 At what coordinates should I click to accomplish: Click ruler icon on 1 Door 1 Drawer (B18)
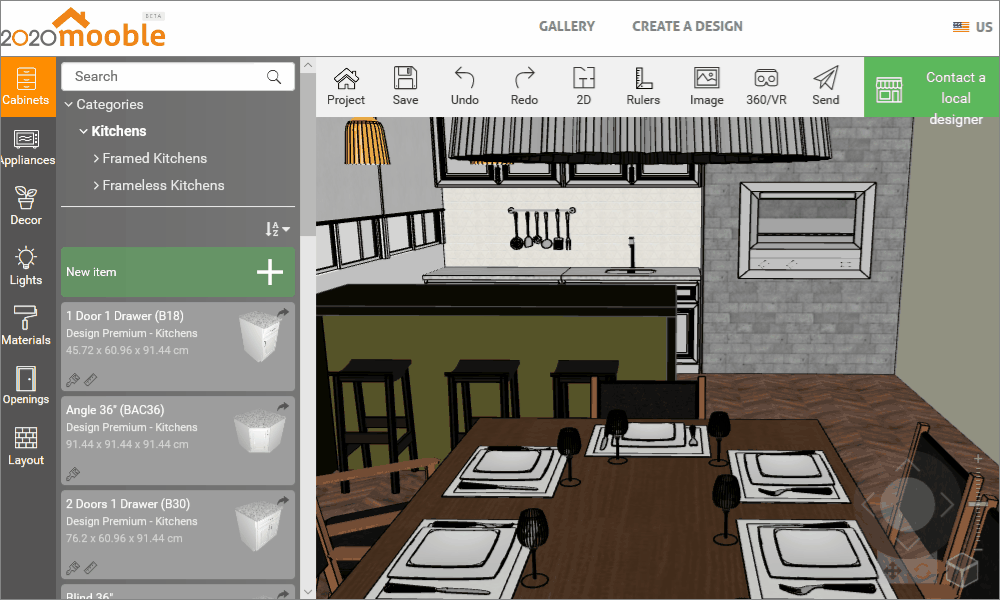[91, 381]
